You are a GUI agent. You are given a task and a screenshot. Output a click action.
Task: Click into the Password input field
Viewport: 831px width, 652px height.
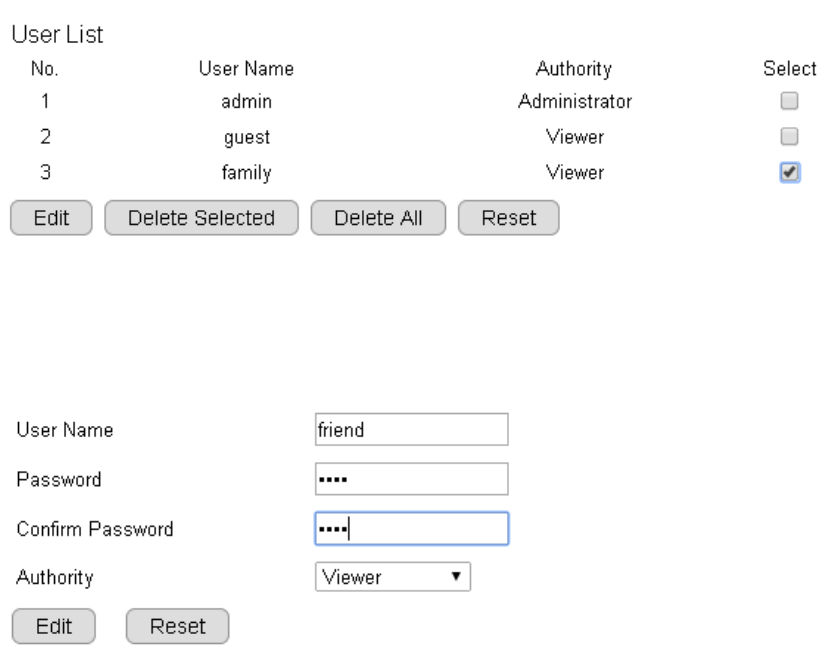pyautogui.click(x=411, y=479)
